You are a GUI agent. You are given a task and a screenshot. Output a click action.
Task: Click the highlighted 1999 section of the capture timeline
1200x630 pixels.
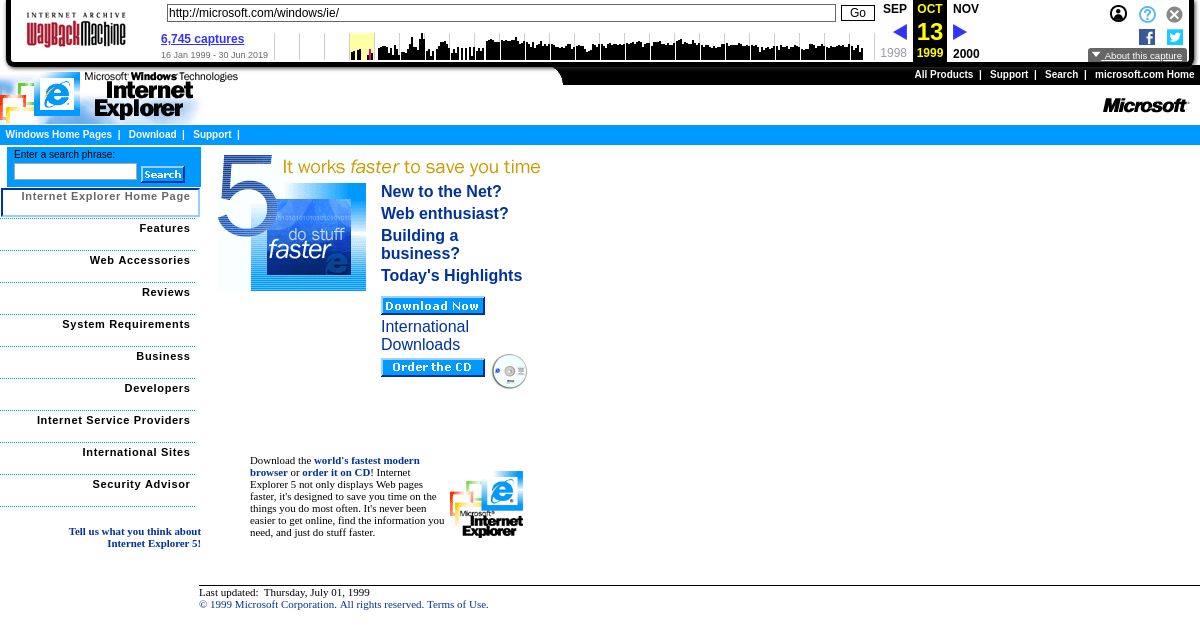tap(362, 46)
